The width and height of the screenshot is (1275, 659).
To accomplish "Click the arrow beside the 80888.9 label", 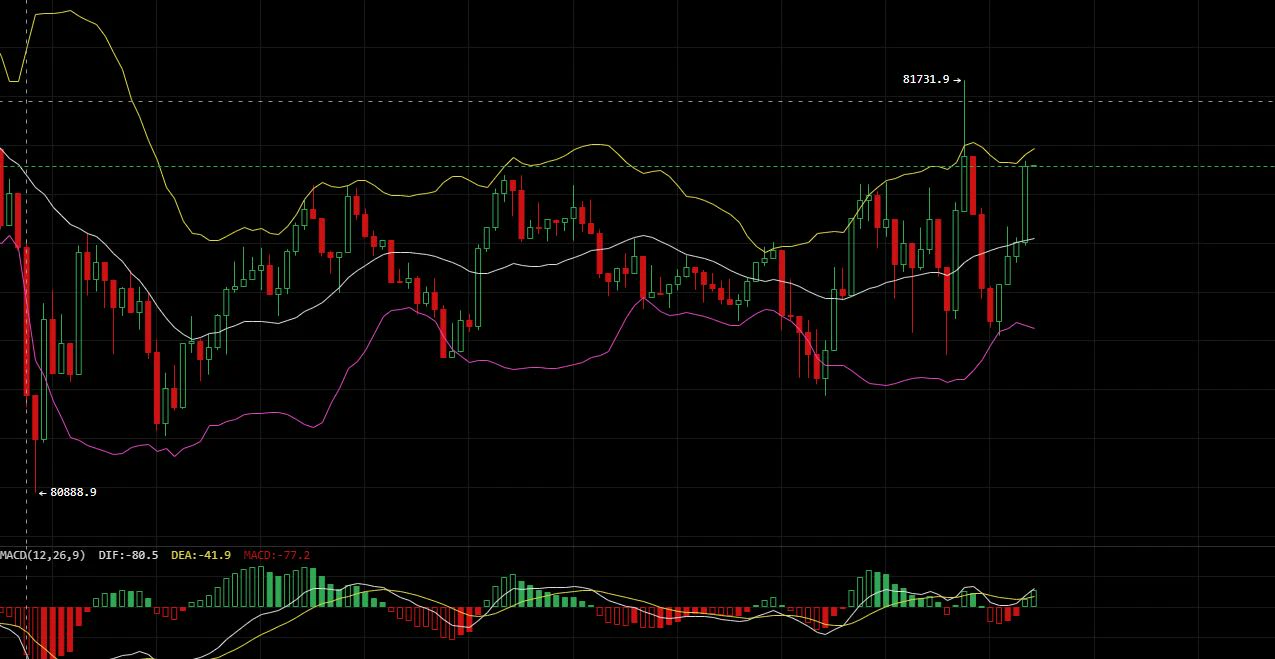I will (42, 492).
